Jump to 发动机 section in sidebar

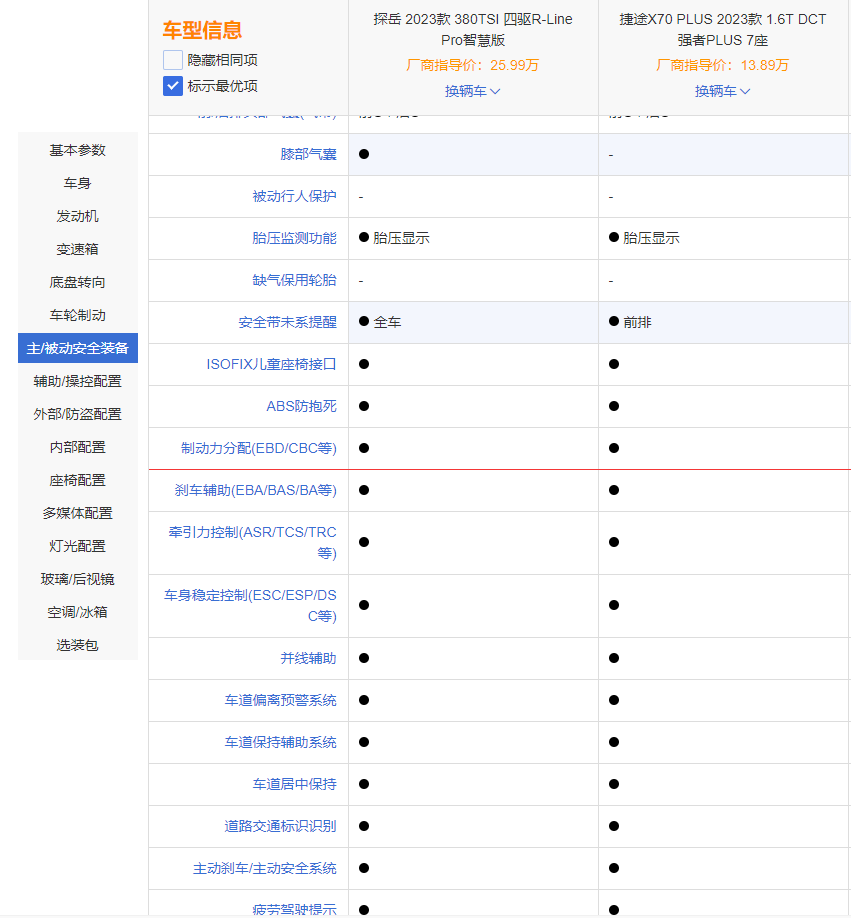78,216
